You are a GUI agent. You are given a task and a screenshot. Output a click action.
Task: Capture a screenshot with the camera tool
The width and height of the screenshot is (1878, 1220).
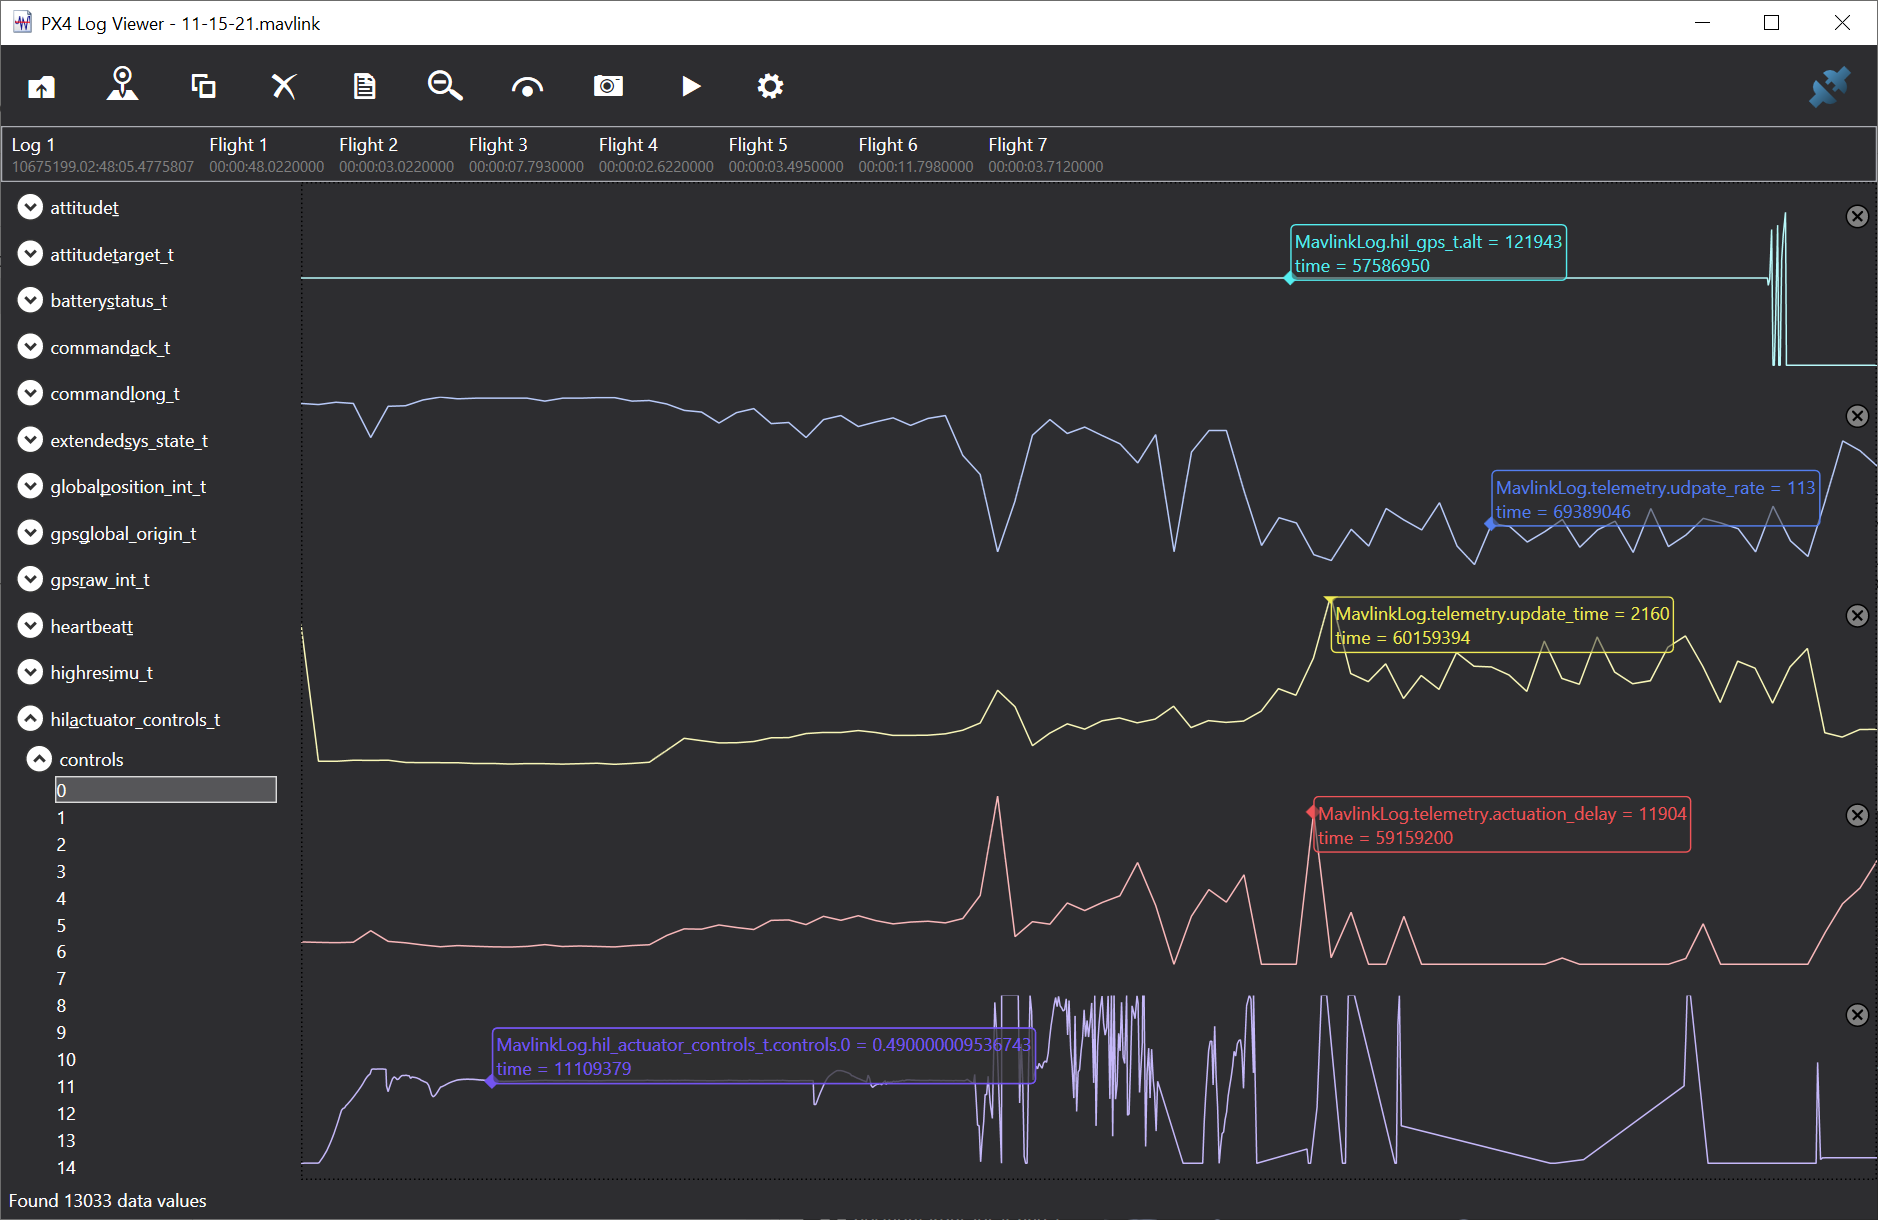(609, 86)
